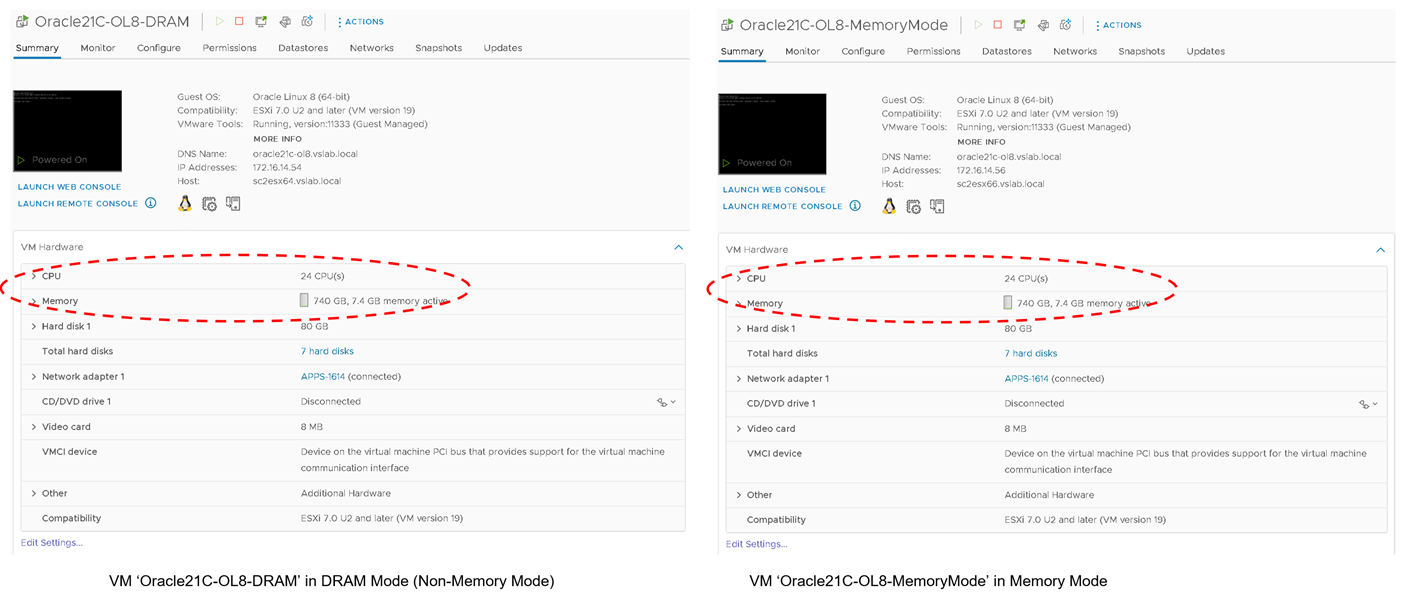Open 7 hard disks link in MemoryMode VM

(x=1031, y=353)
